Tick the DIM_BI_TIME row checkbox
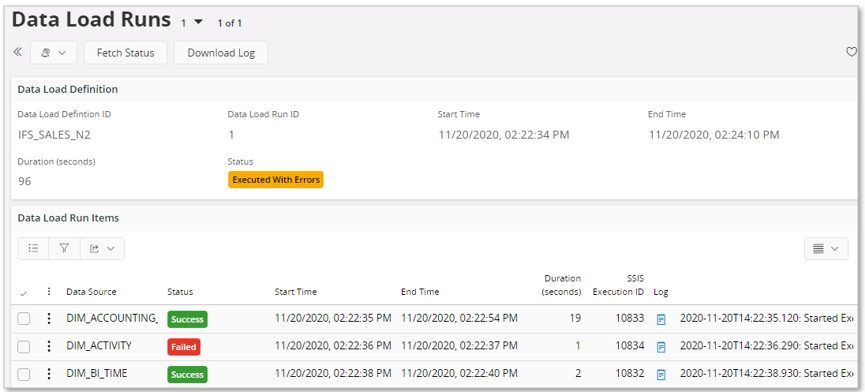 (24, 374)
